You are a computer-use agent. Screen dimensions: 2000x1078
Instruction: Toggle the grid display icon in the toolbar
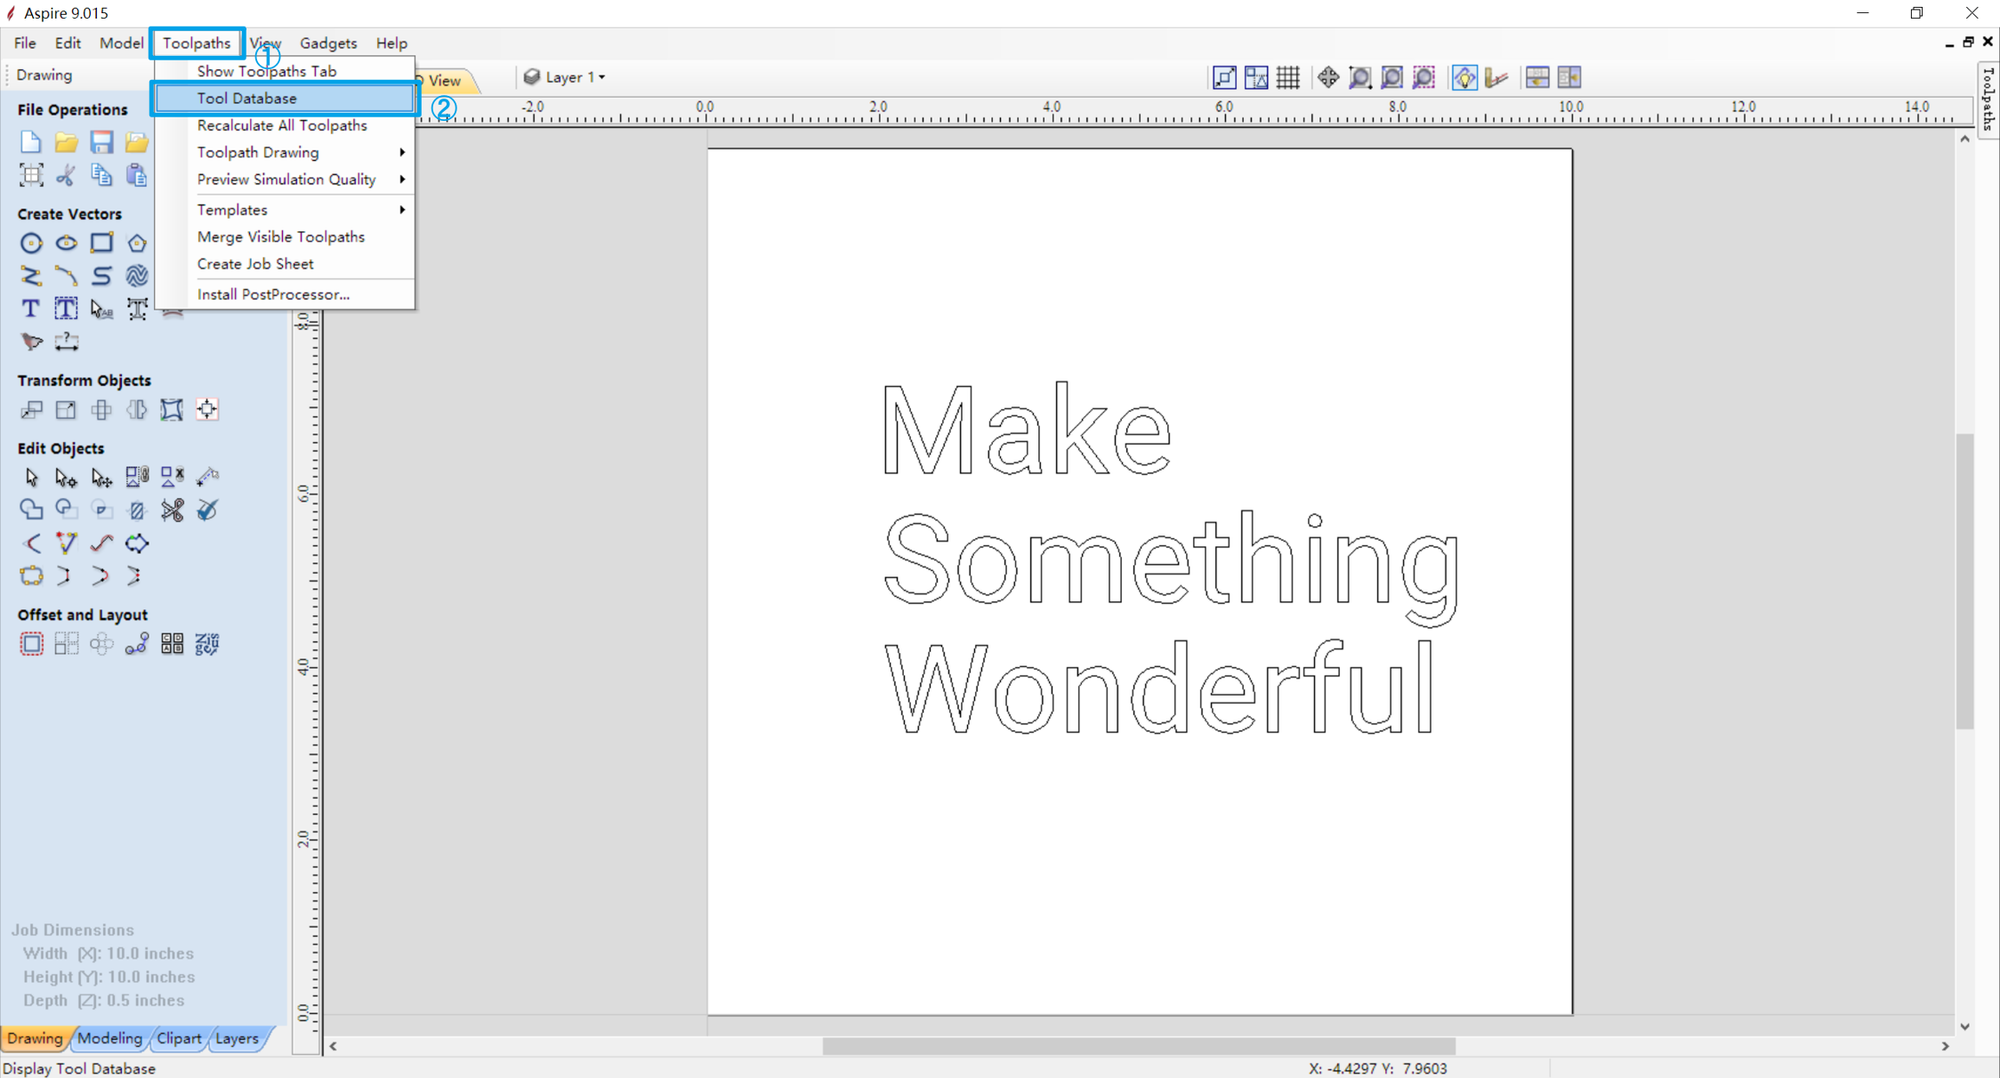(1288, 77)
